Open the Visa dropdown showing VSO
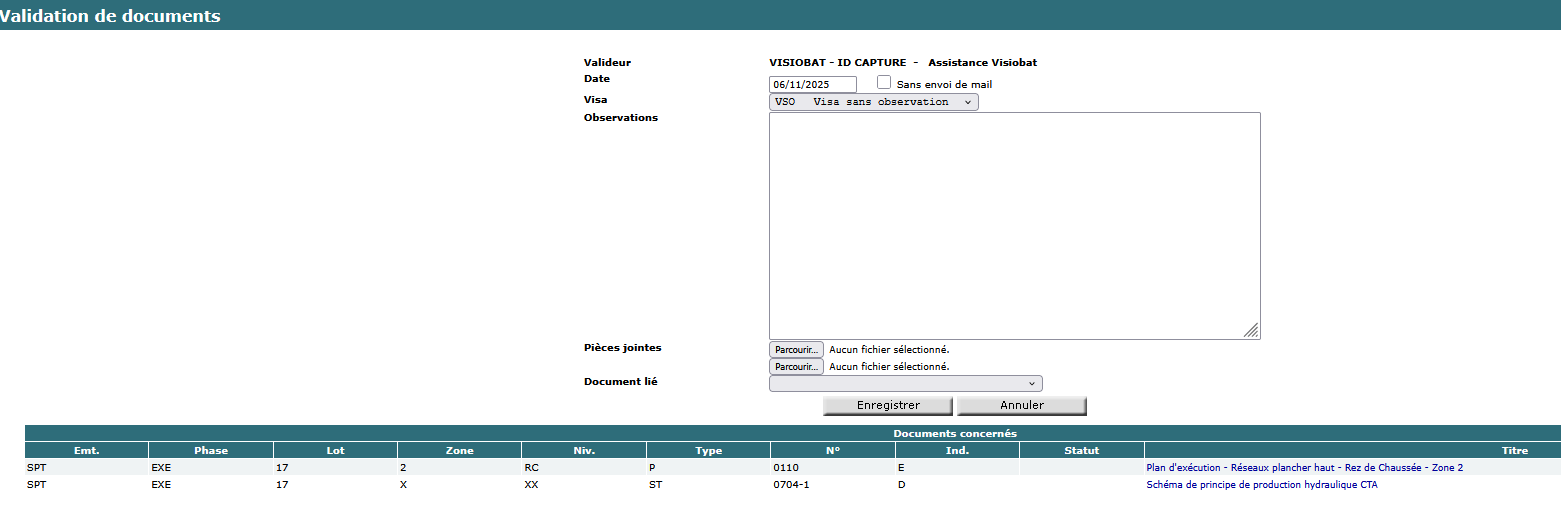1561x514 pixels. point(873,102)
